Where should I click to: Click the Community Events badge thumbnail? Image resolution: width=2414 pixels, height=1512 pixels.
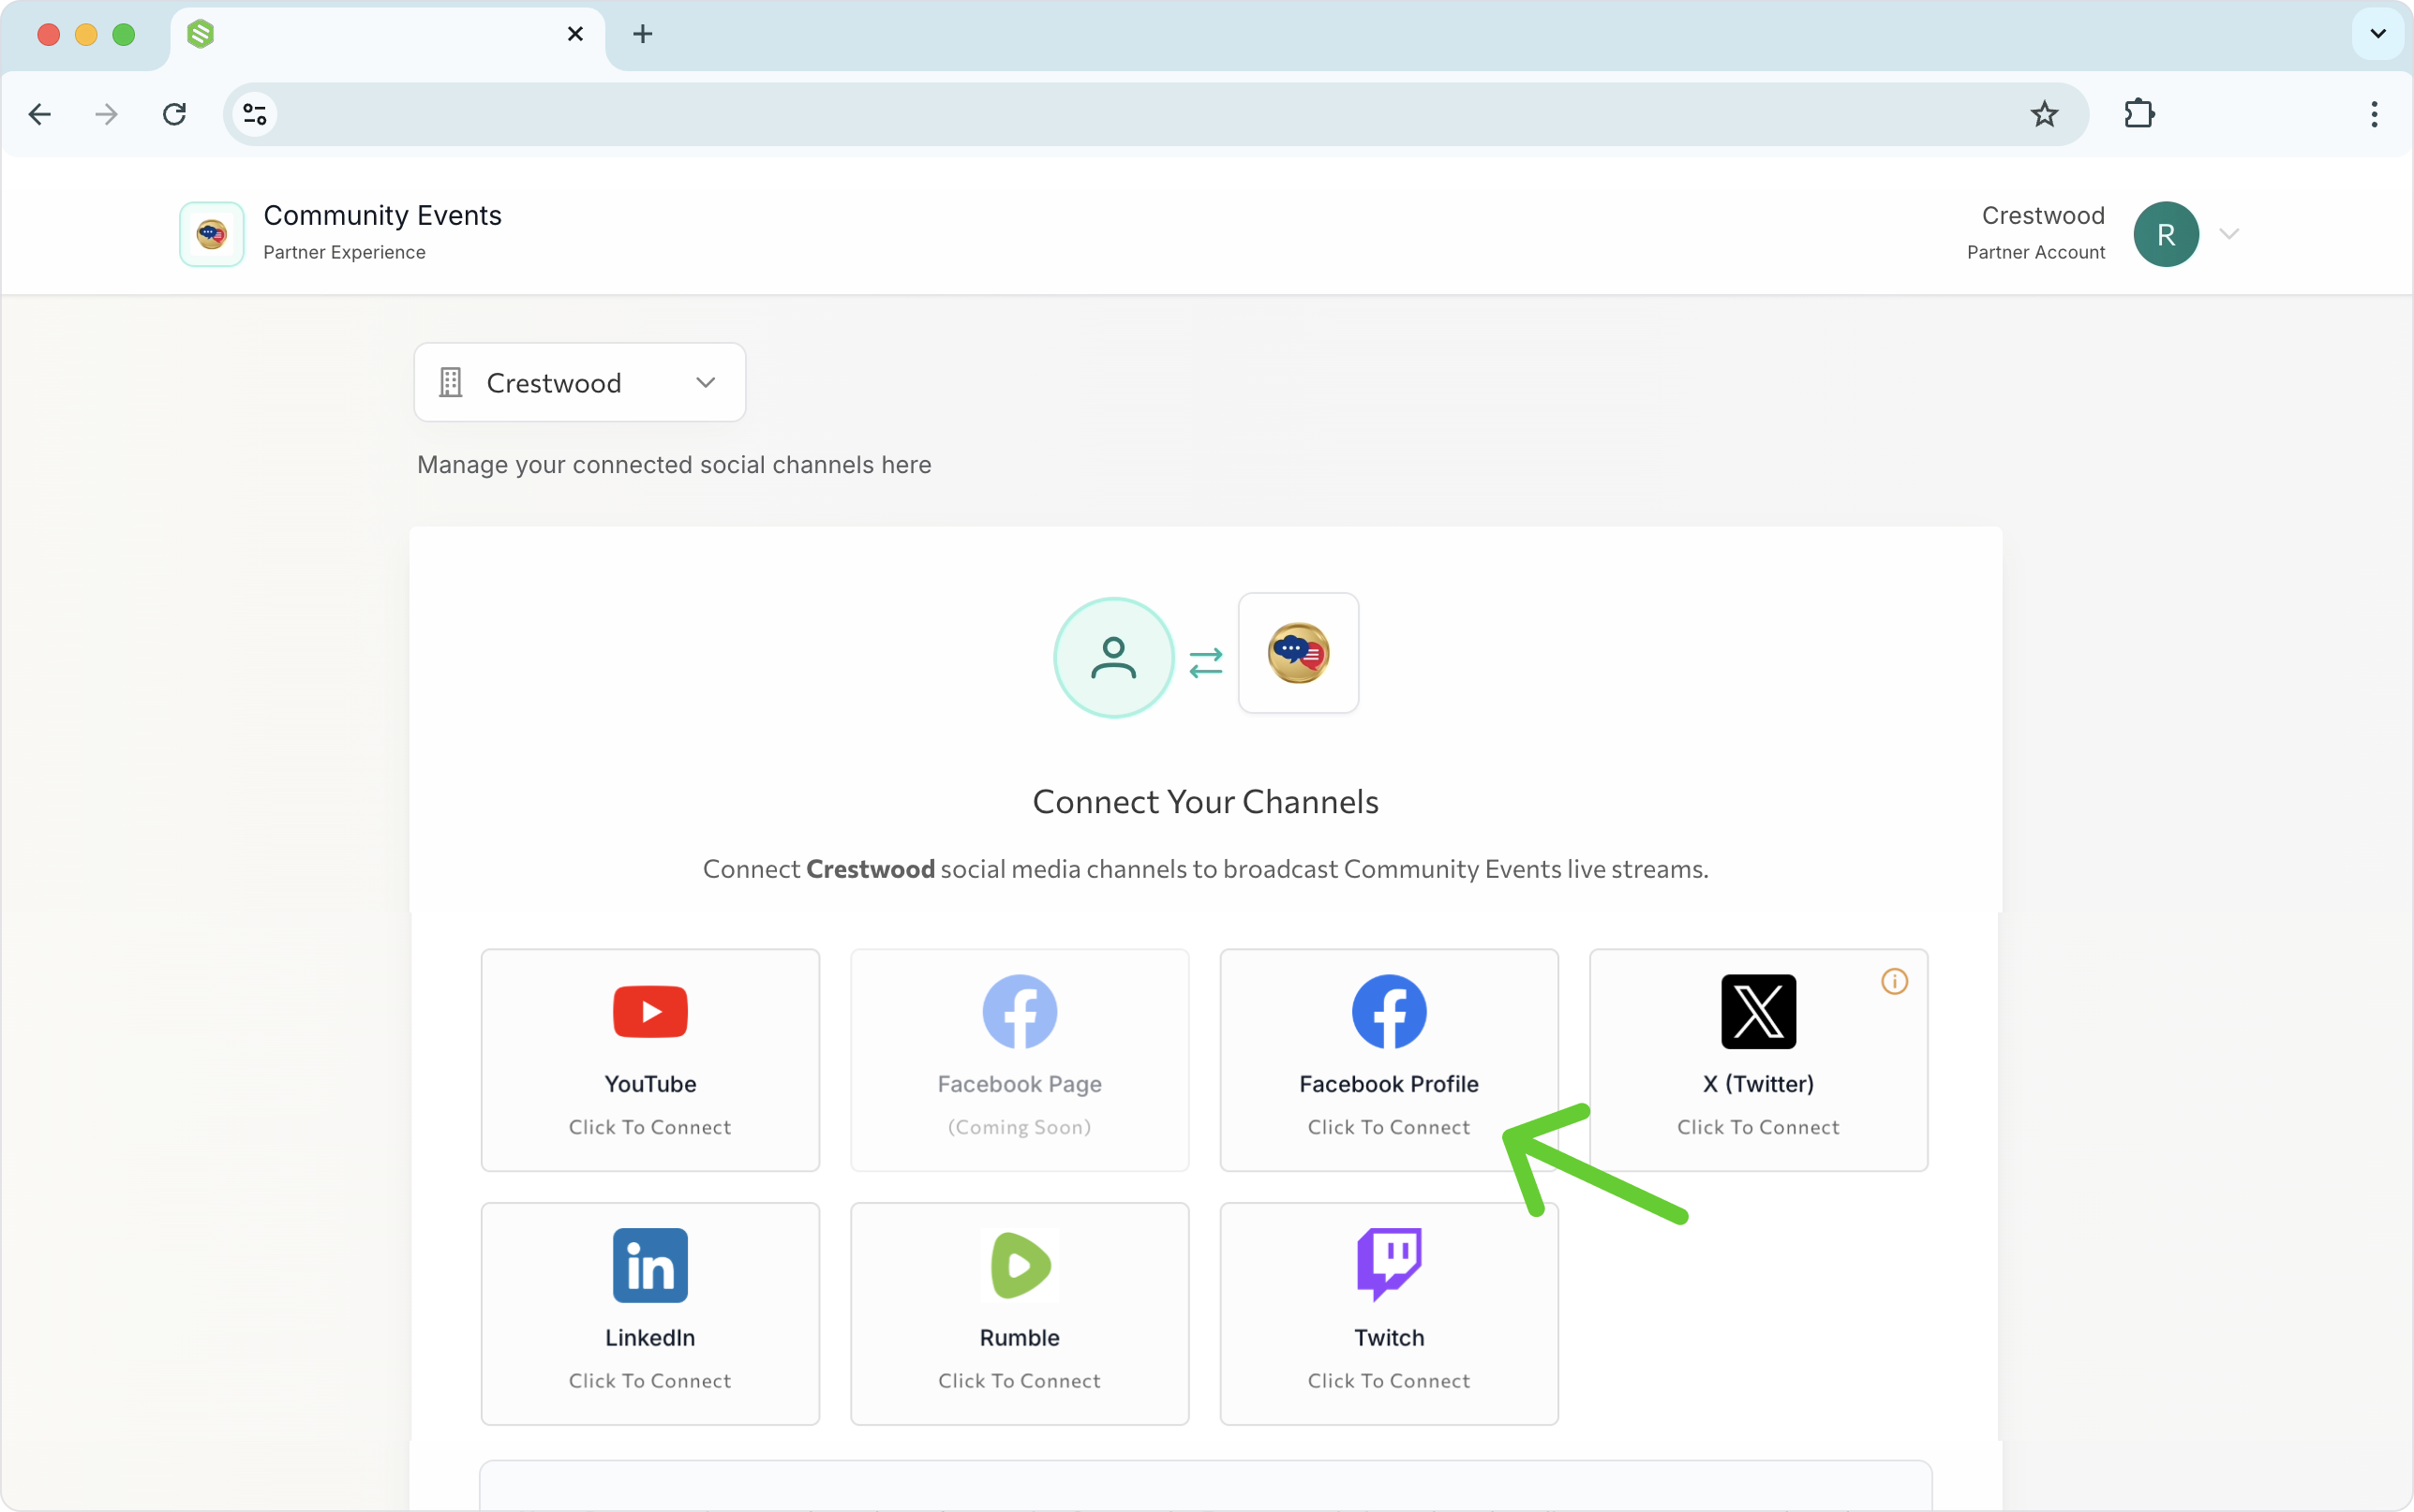[1299, 653]
